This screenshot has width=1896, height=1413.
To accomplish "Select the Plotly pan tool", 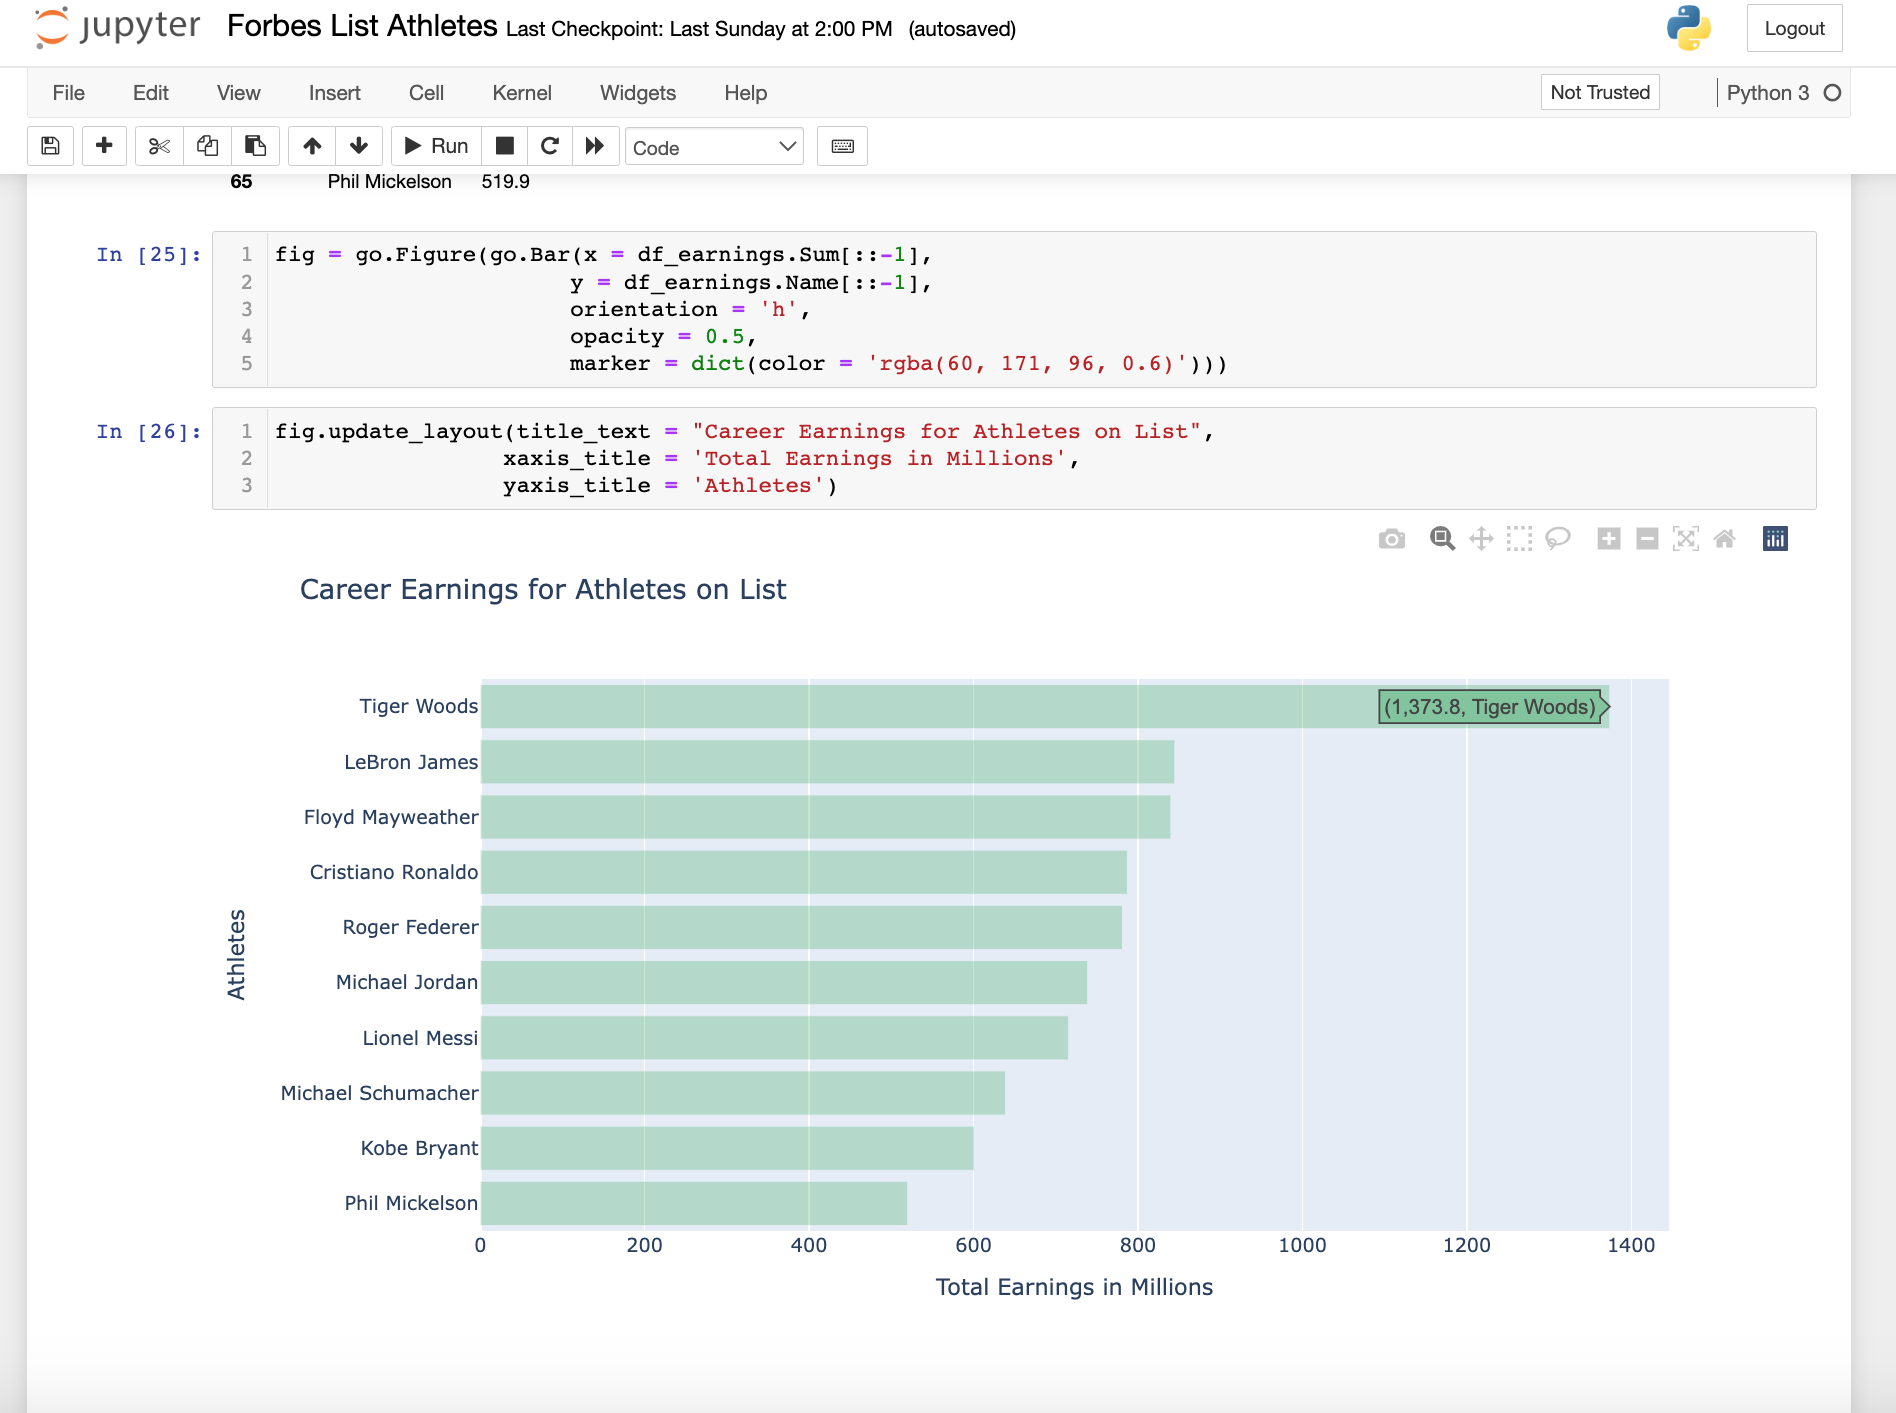I will click(x=1481, y=539).
